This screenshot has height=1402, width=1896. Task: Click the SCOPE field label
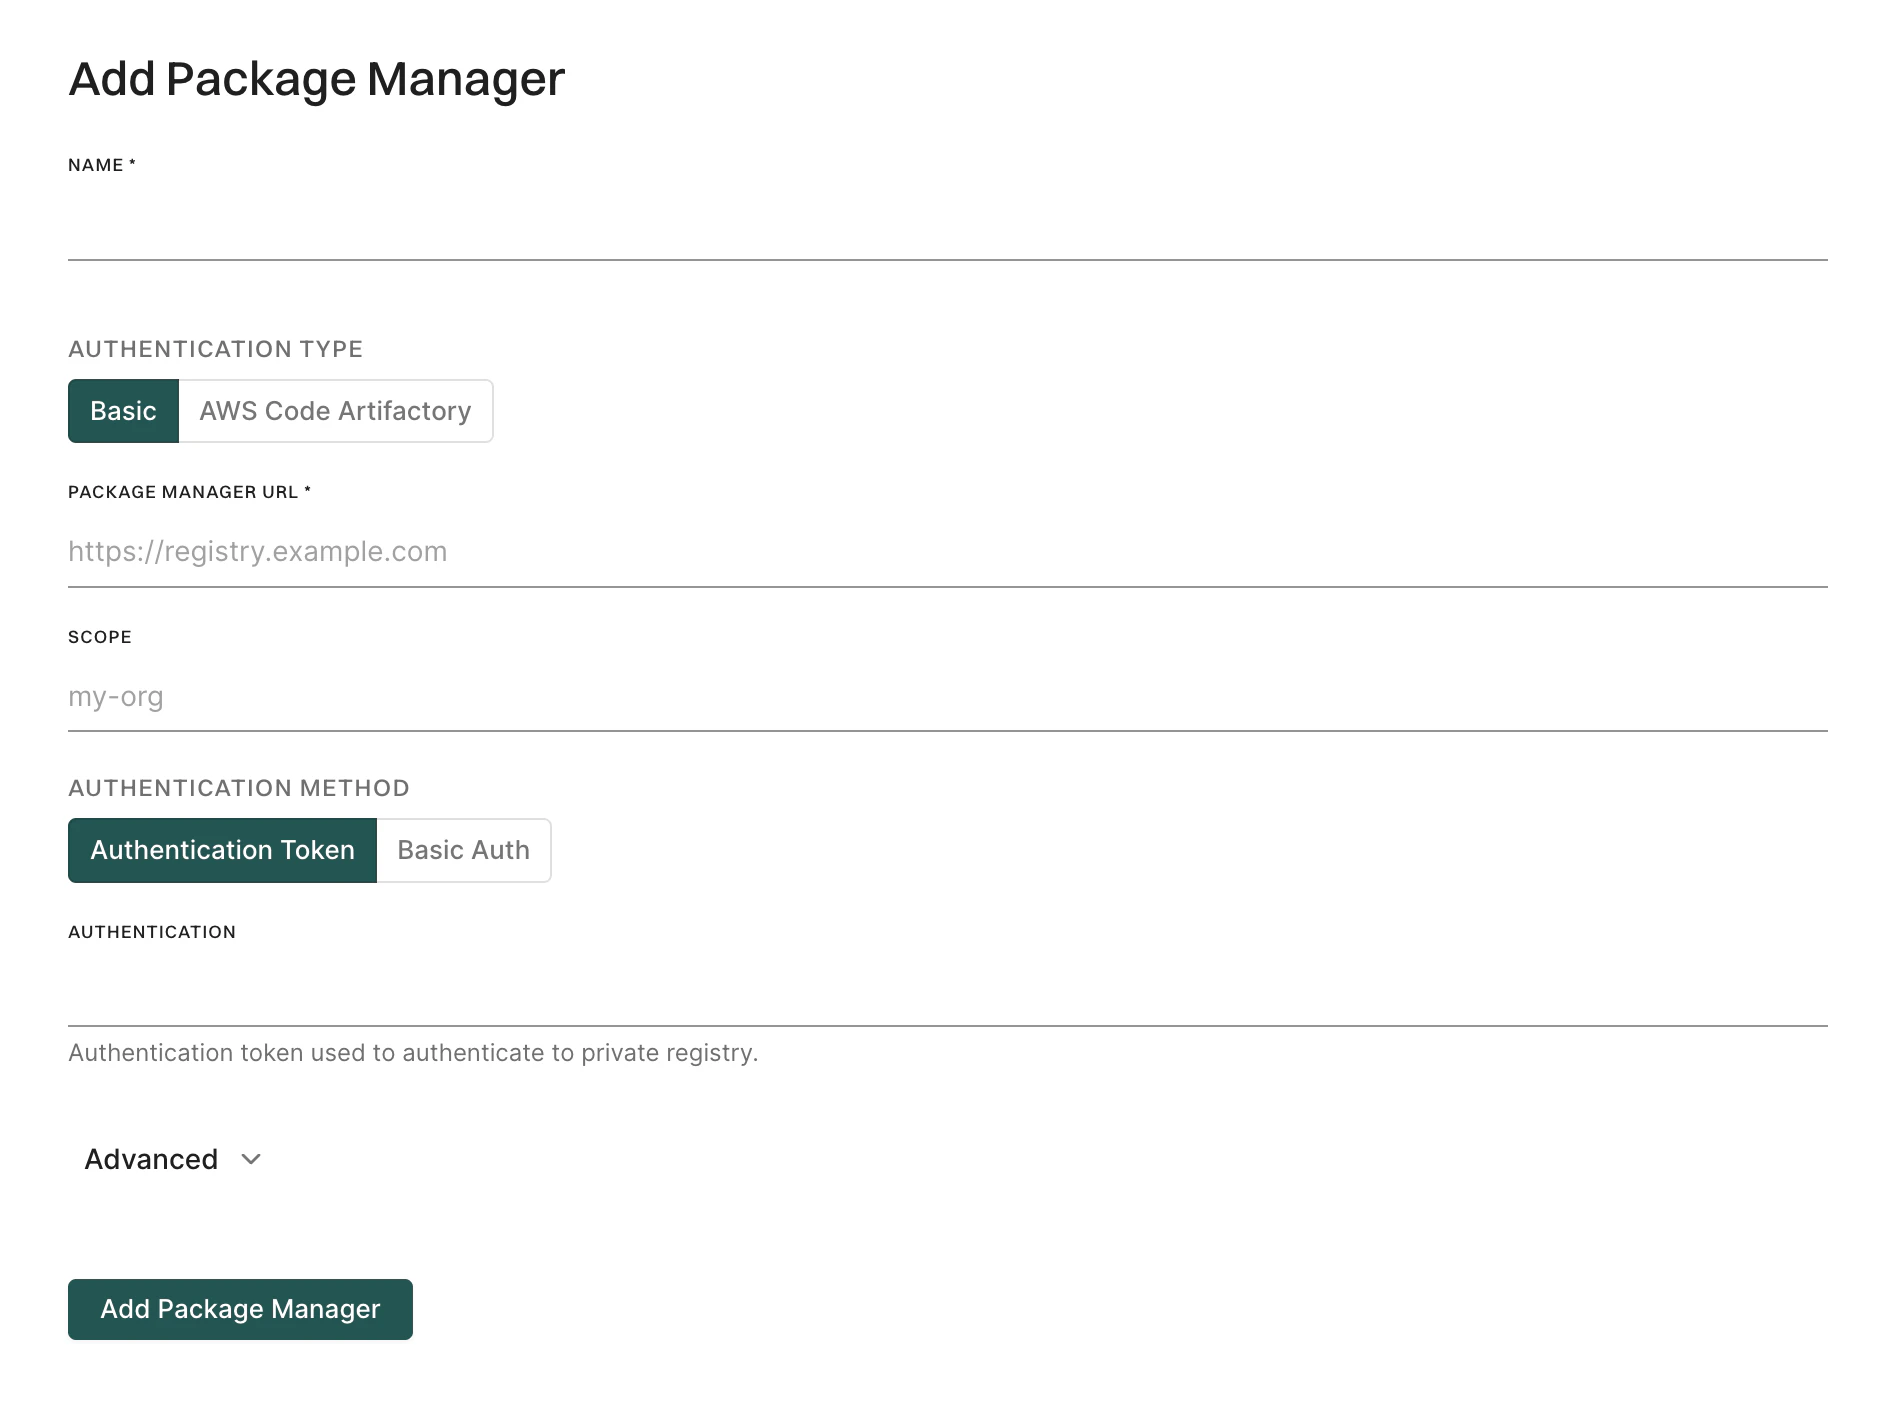pos(99,636)
